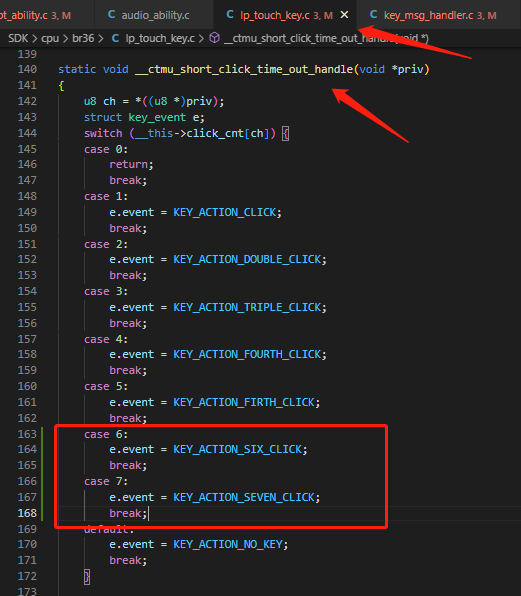
Task: Click the opening brace on line 141
Action: [x=61, y=86]
